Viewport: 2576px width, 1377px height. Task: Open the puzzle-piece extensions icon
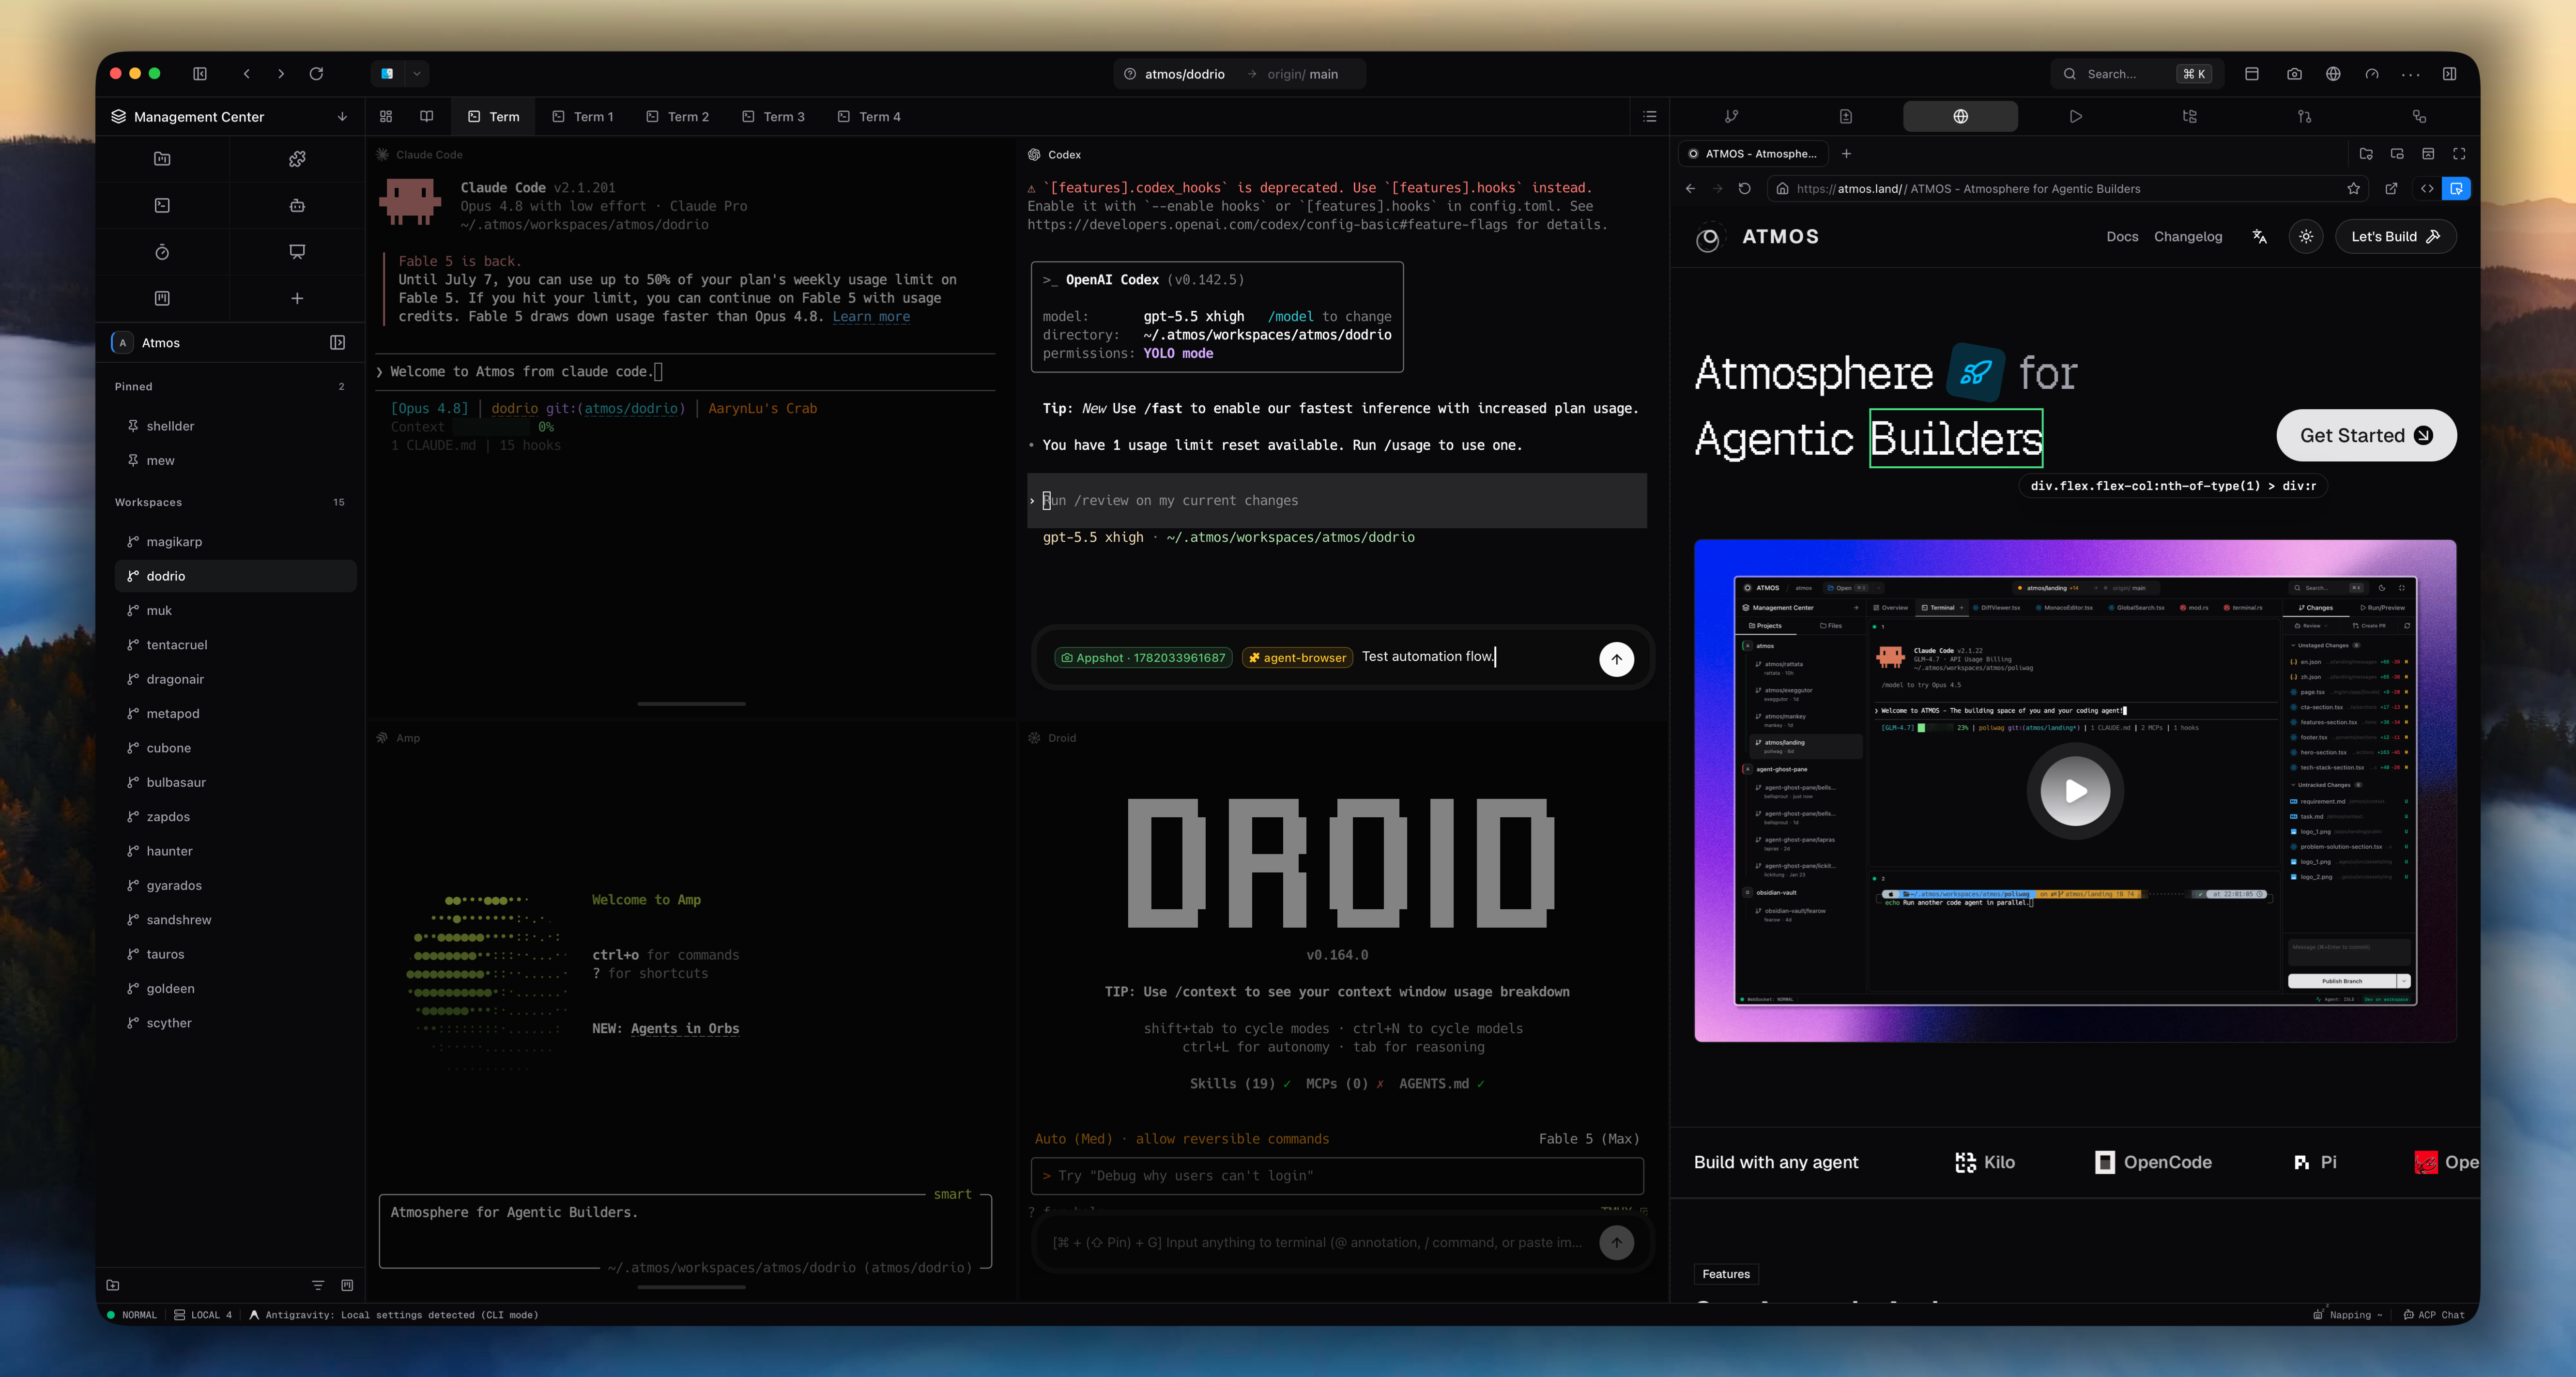pyautogui.click(x=297, y=159)
